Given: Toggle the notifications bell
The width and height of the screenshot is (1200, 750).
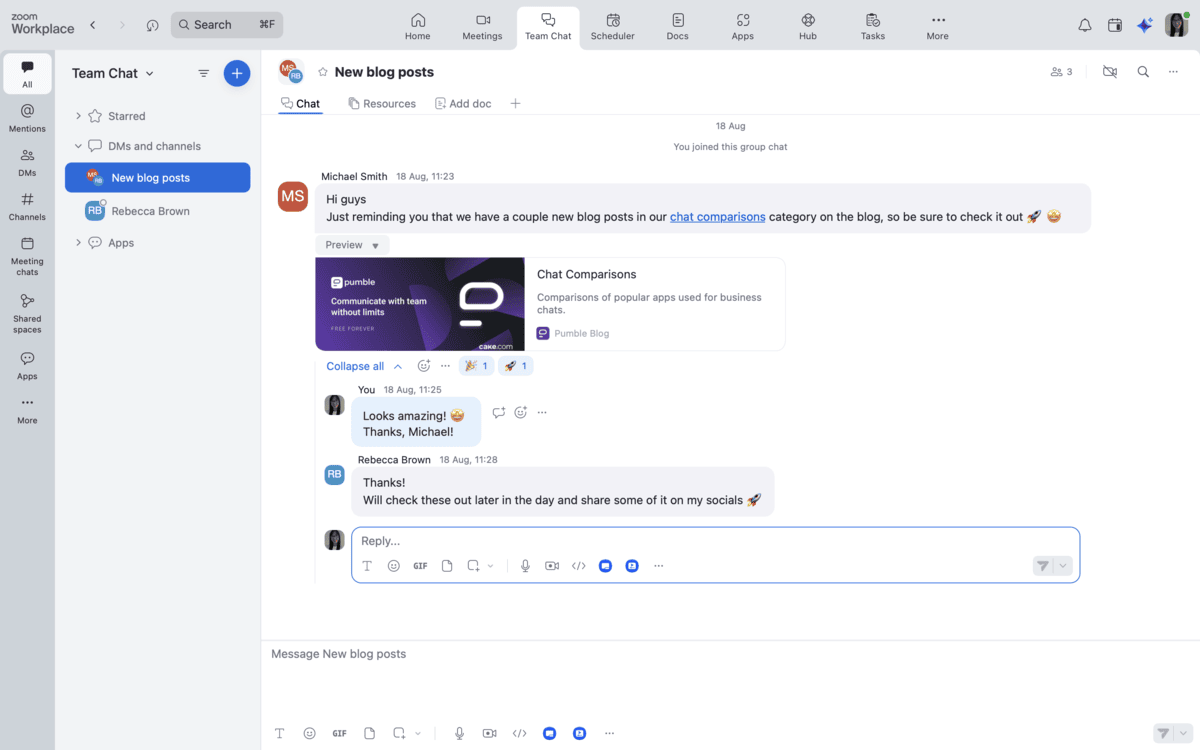Looking at the screenshot, I should [1084, 24].
